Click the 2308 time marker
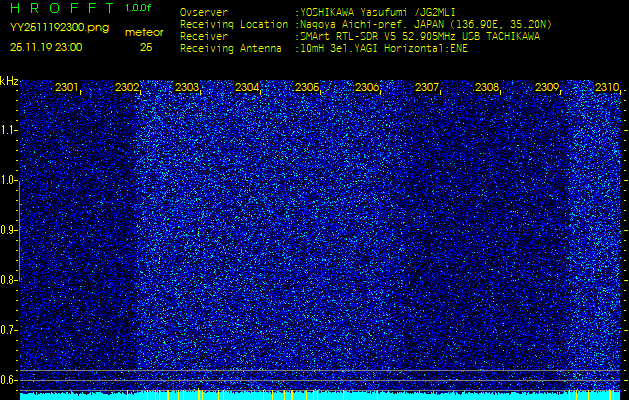The height and width of the screenshot is (400, 629). (x=487, y=87)
